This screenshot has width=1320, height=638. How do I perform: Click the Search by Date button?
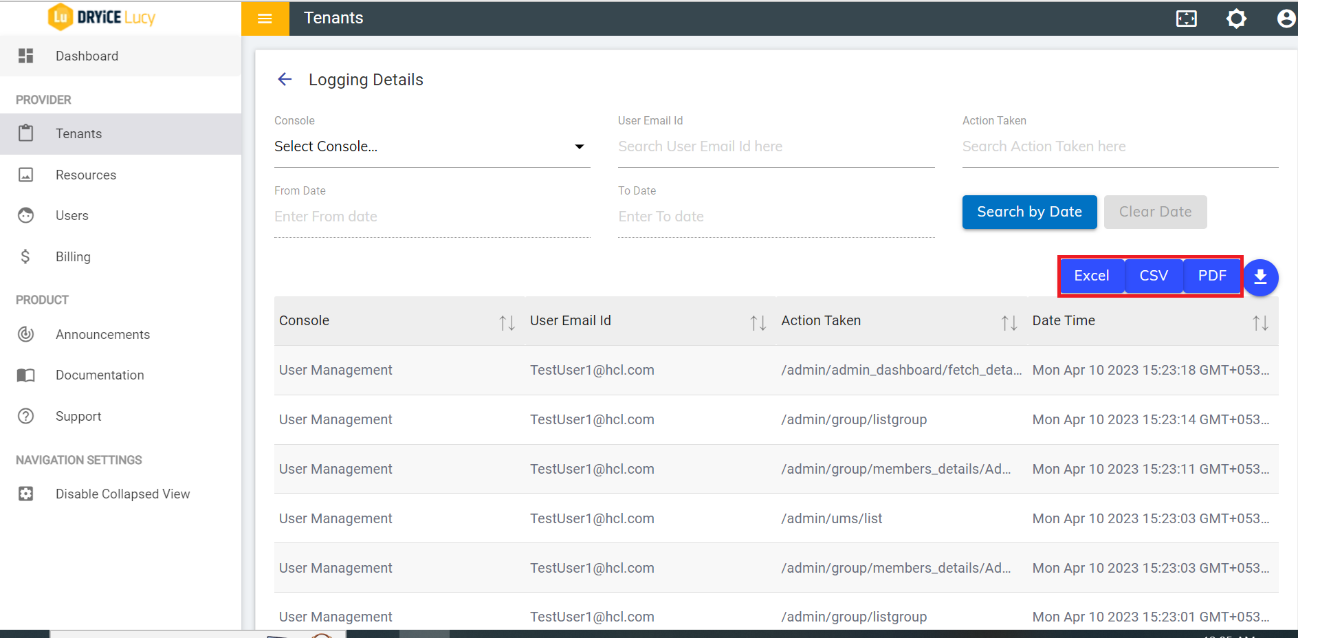pos(1029,212)
